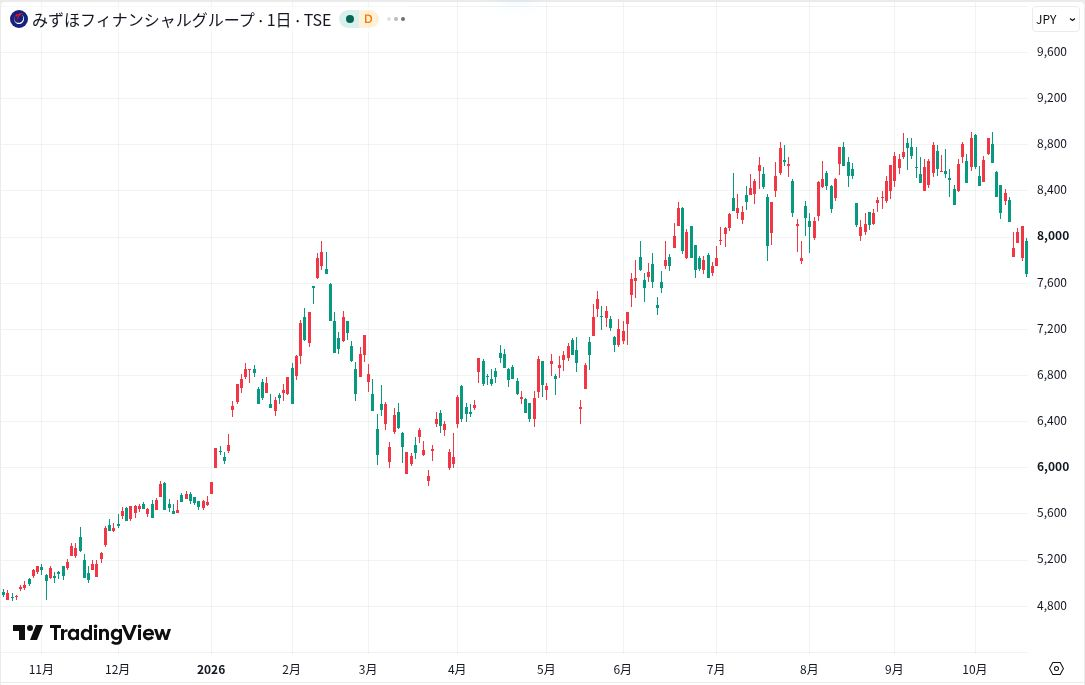Click the 9,200 price axis label

pos(1052,98)
